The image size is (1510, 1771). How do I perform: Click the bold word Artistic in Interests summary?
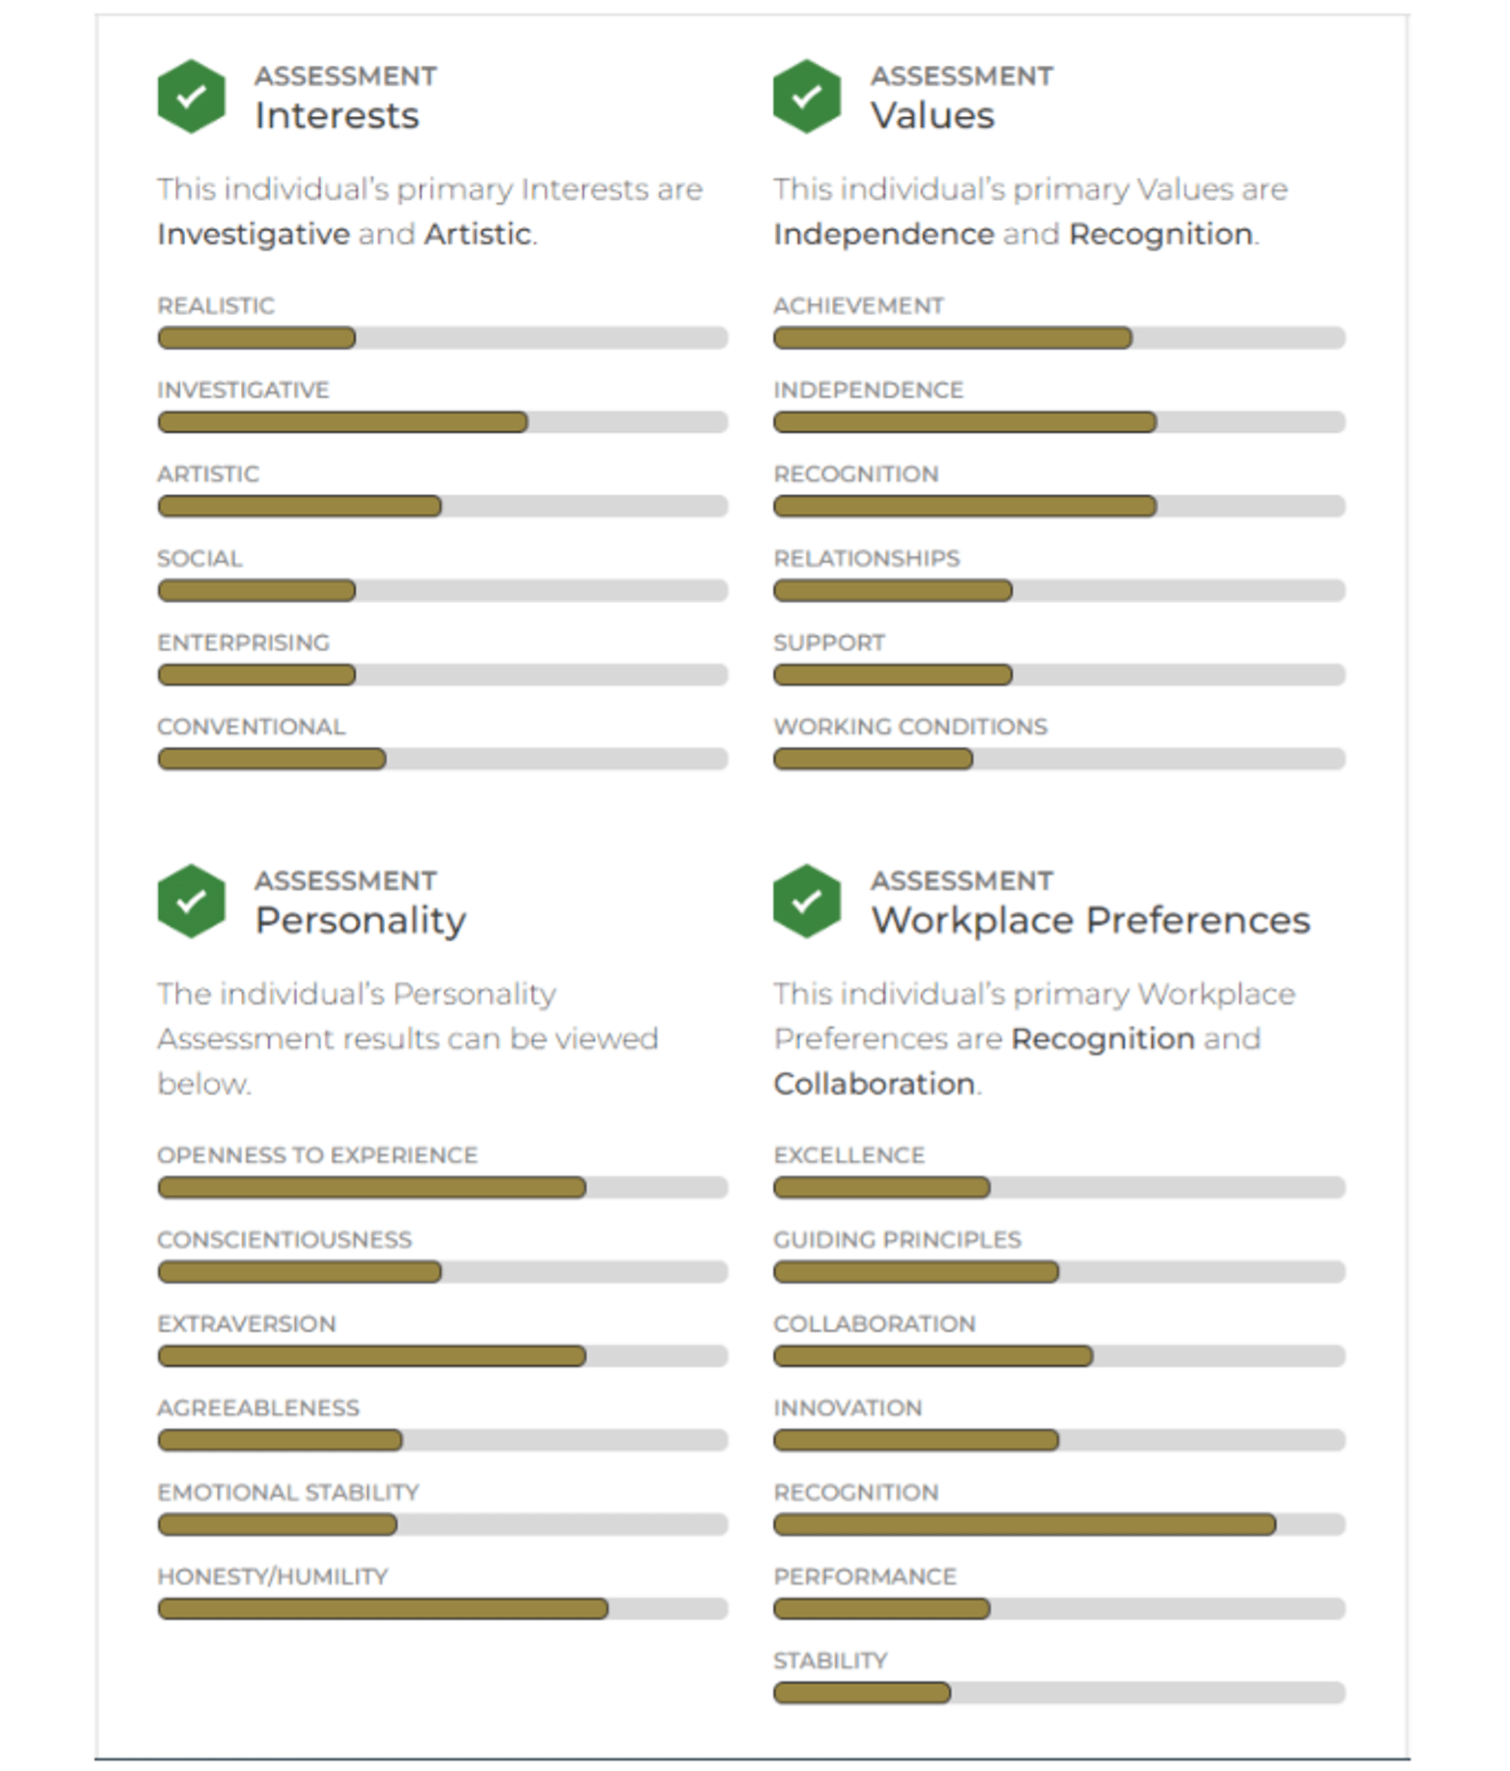click(478, 234)
